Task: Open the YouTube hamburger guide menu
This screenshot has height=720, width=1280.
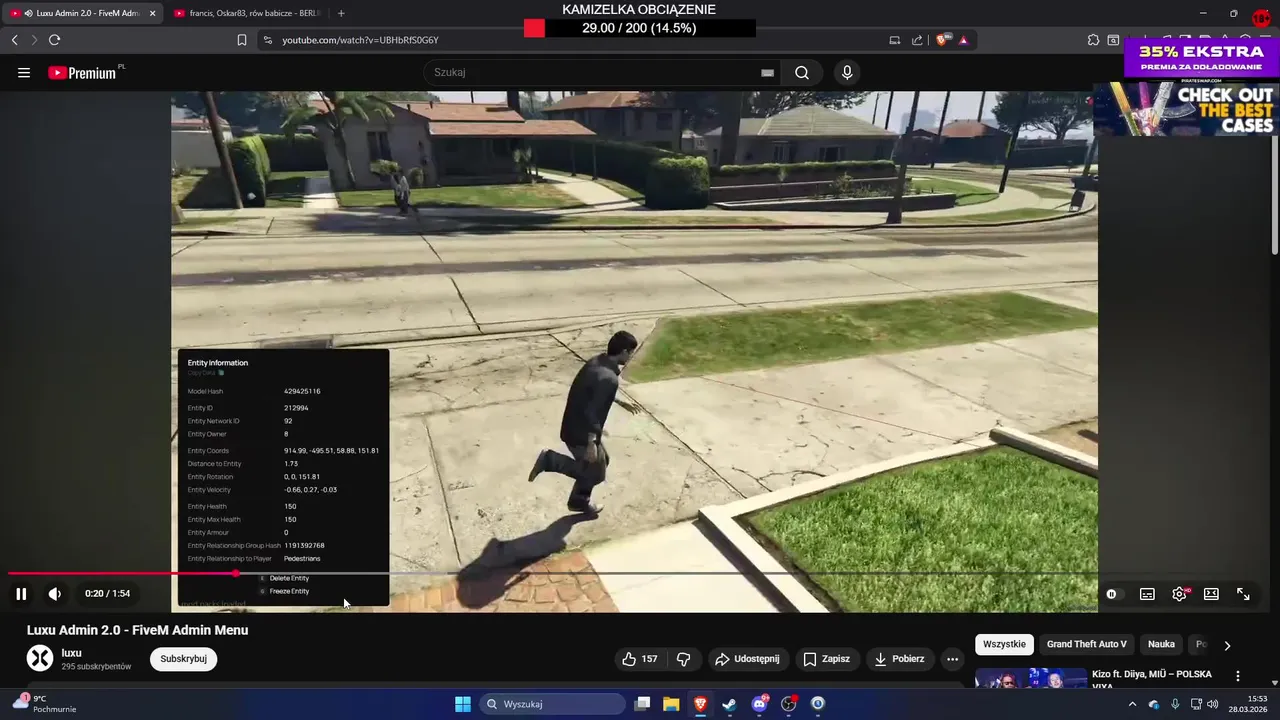Action: pos(24,73)
